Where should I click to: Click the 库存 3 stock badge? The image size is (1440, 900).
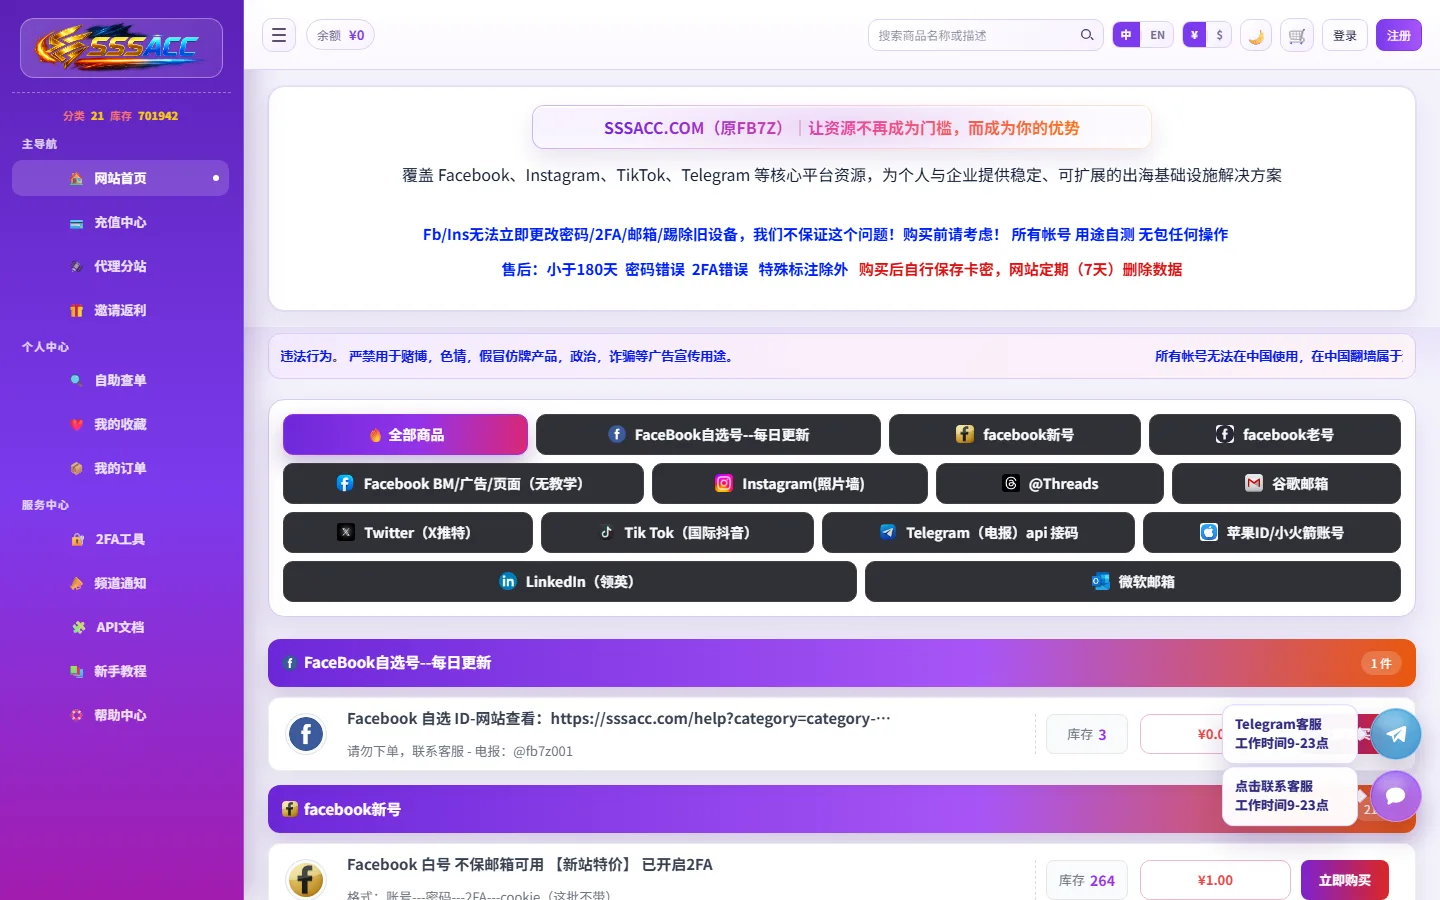click(x=1087, y=734)
